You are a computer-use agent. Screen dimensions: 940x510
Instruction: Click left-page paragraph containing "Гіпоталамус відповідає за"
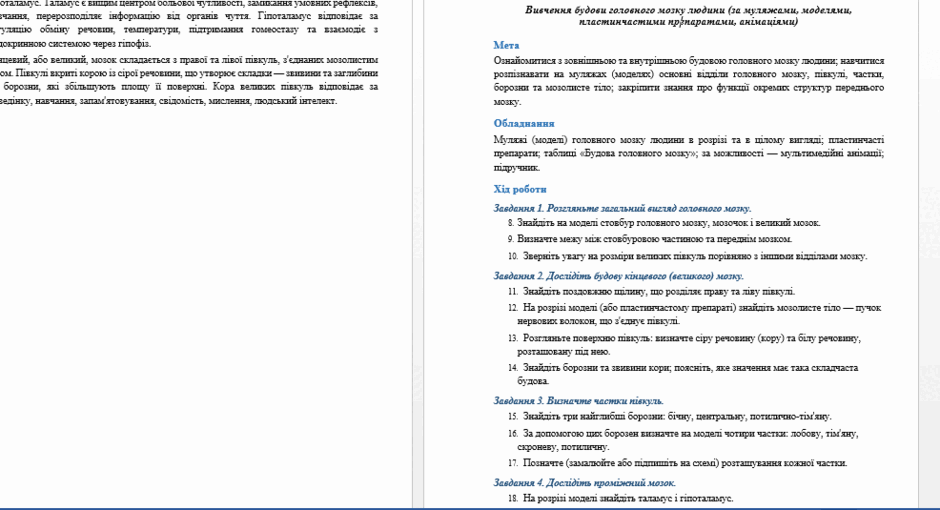(x=189, y=23)
